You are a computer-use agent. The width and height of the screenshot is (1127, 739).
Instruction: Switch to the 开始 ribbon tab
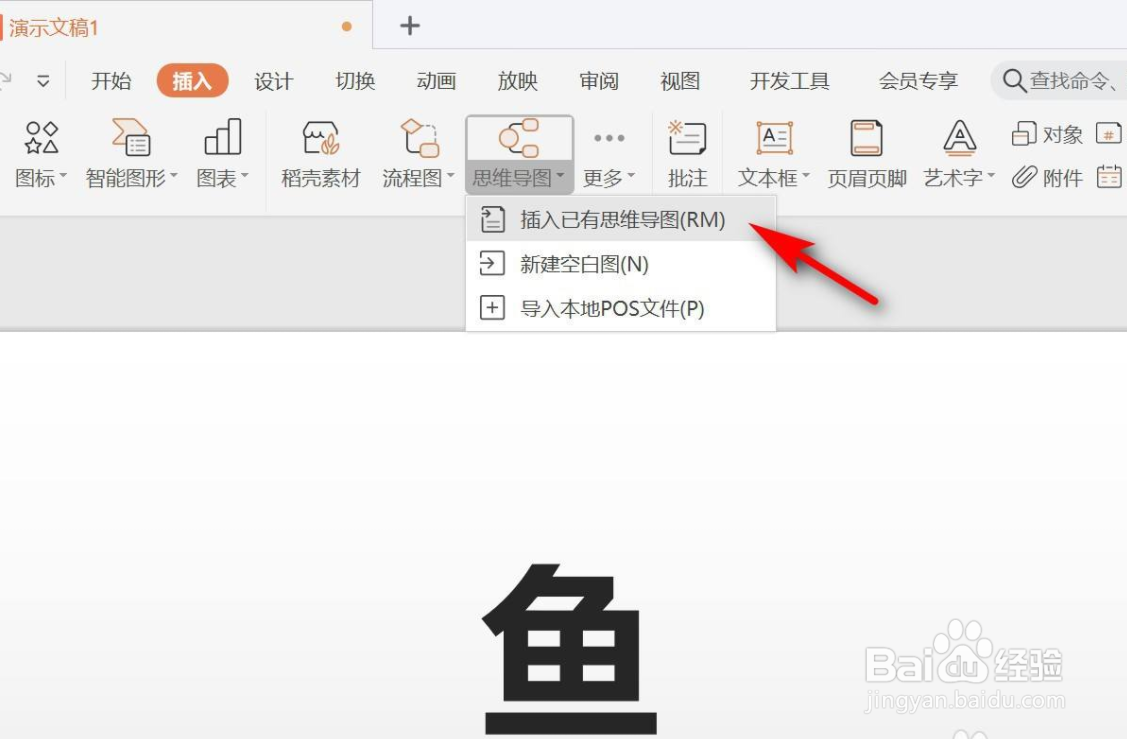pos(111,81)
